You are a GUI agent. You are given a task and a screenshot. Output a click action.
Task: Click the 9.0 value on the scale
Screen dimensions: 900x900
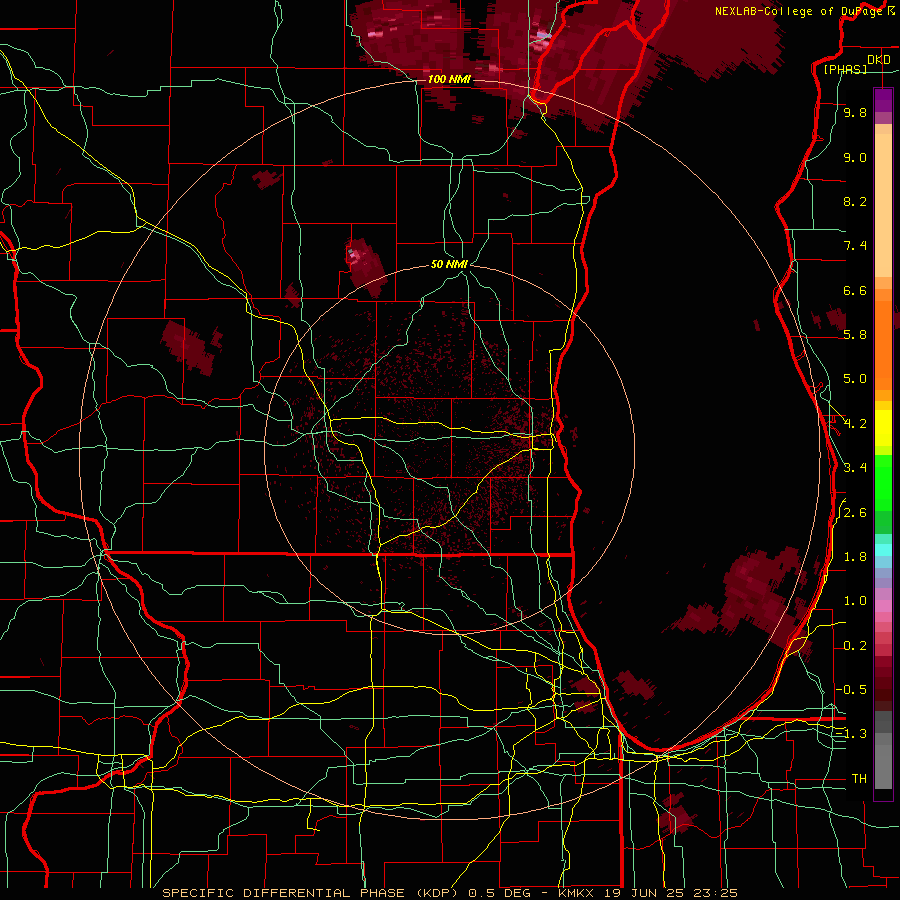855,157
